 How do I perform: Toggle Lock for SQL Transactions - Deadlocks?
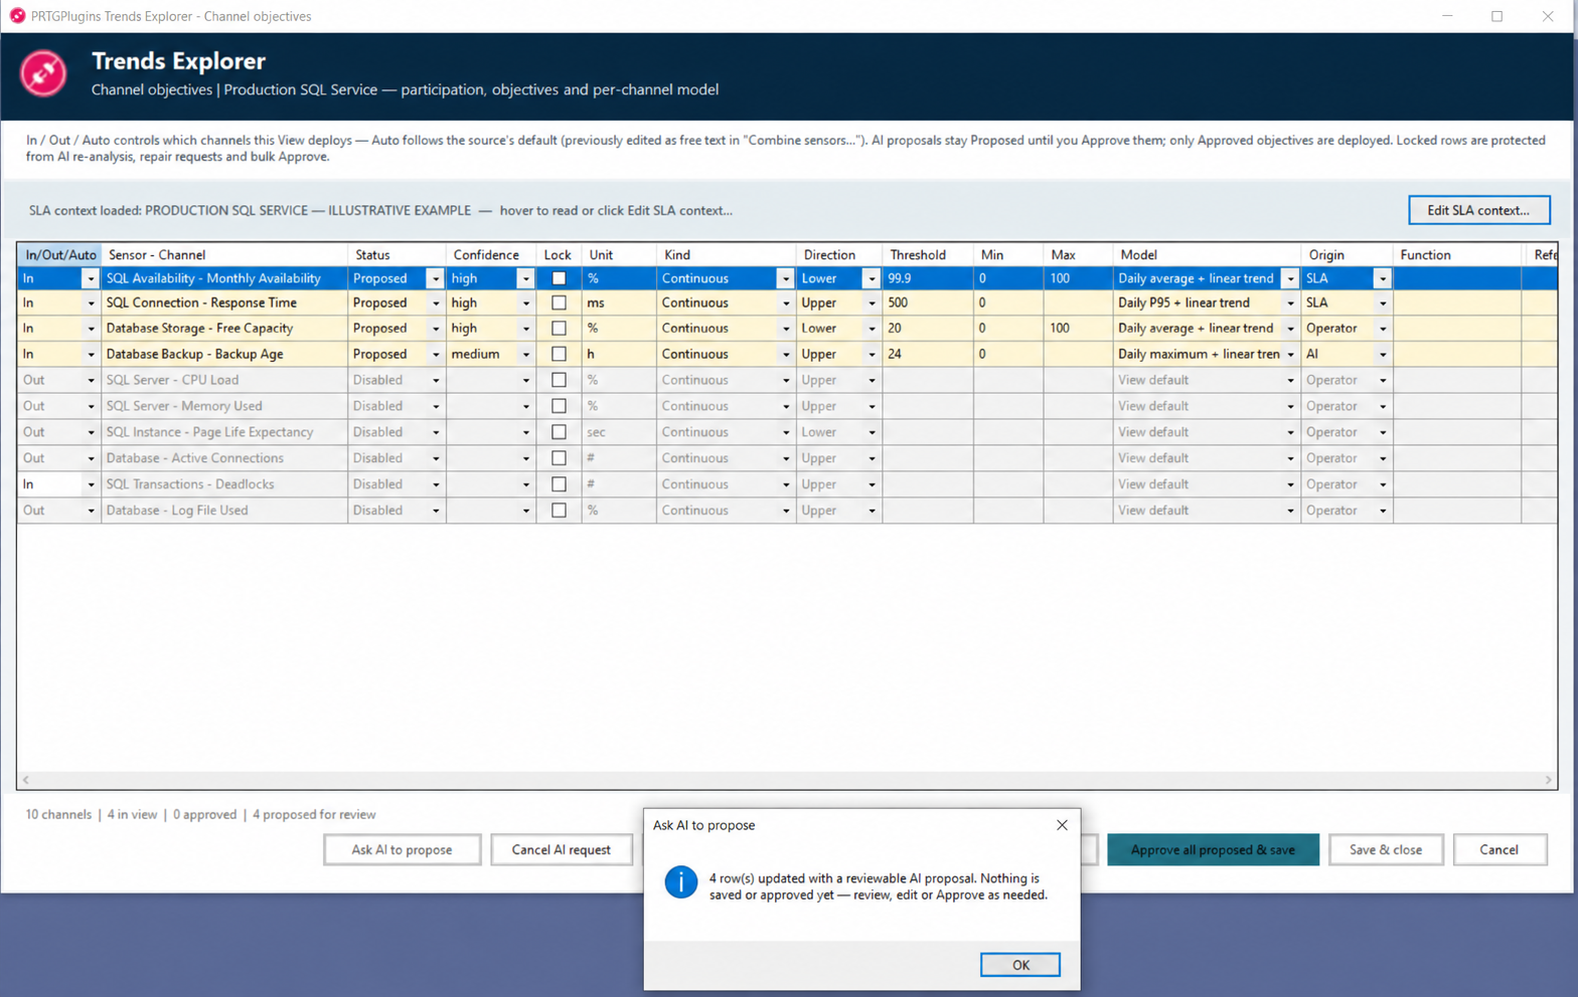click(x=559, y=484)
